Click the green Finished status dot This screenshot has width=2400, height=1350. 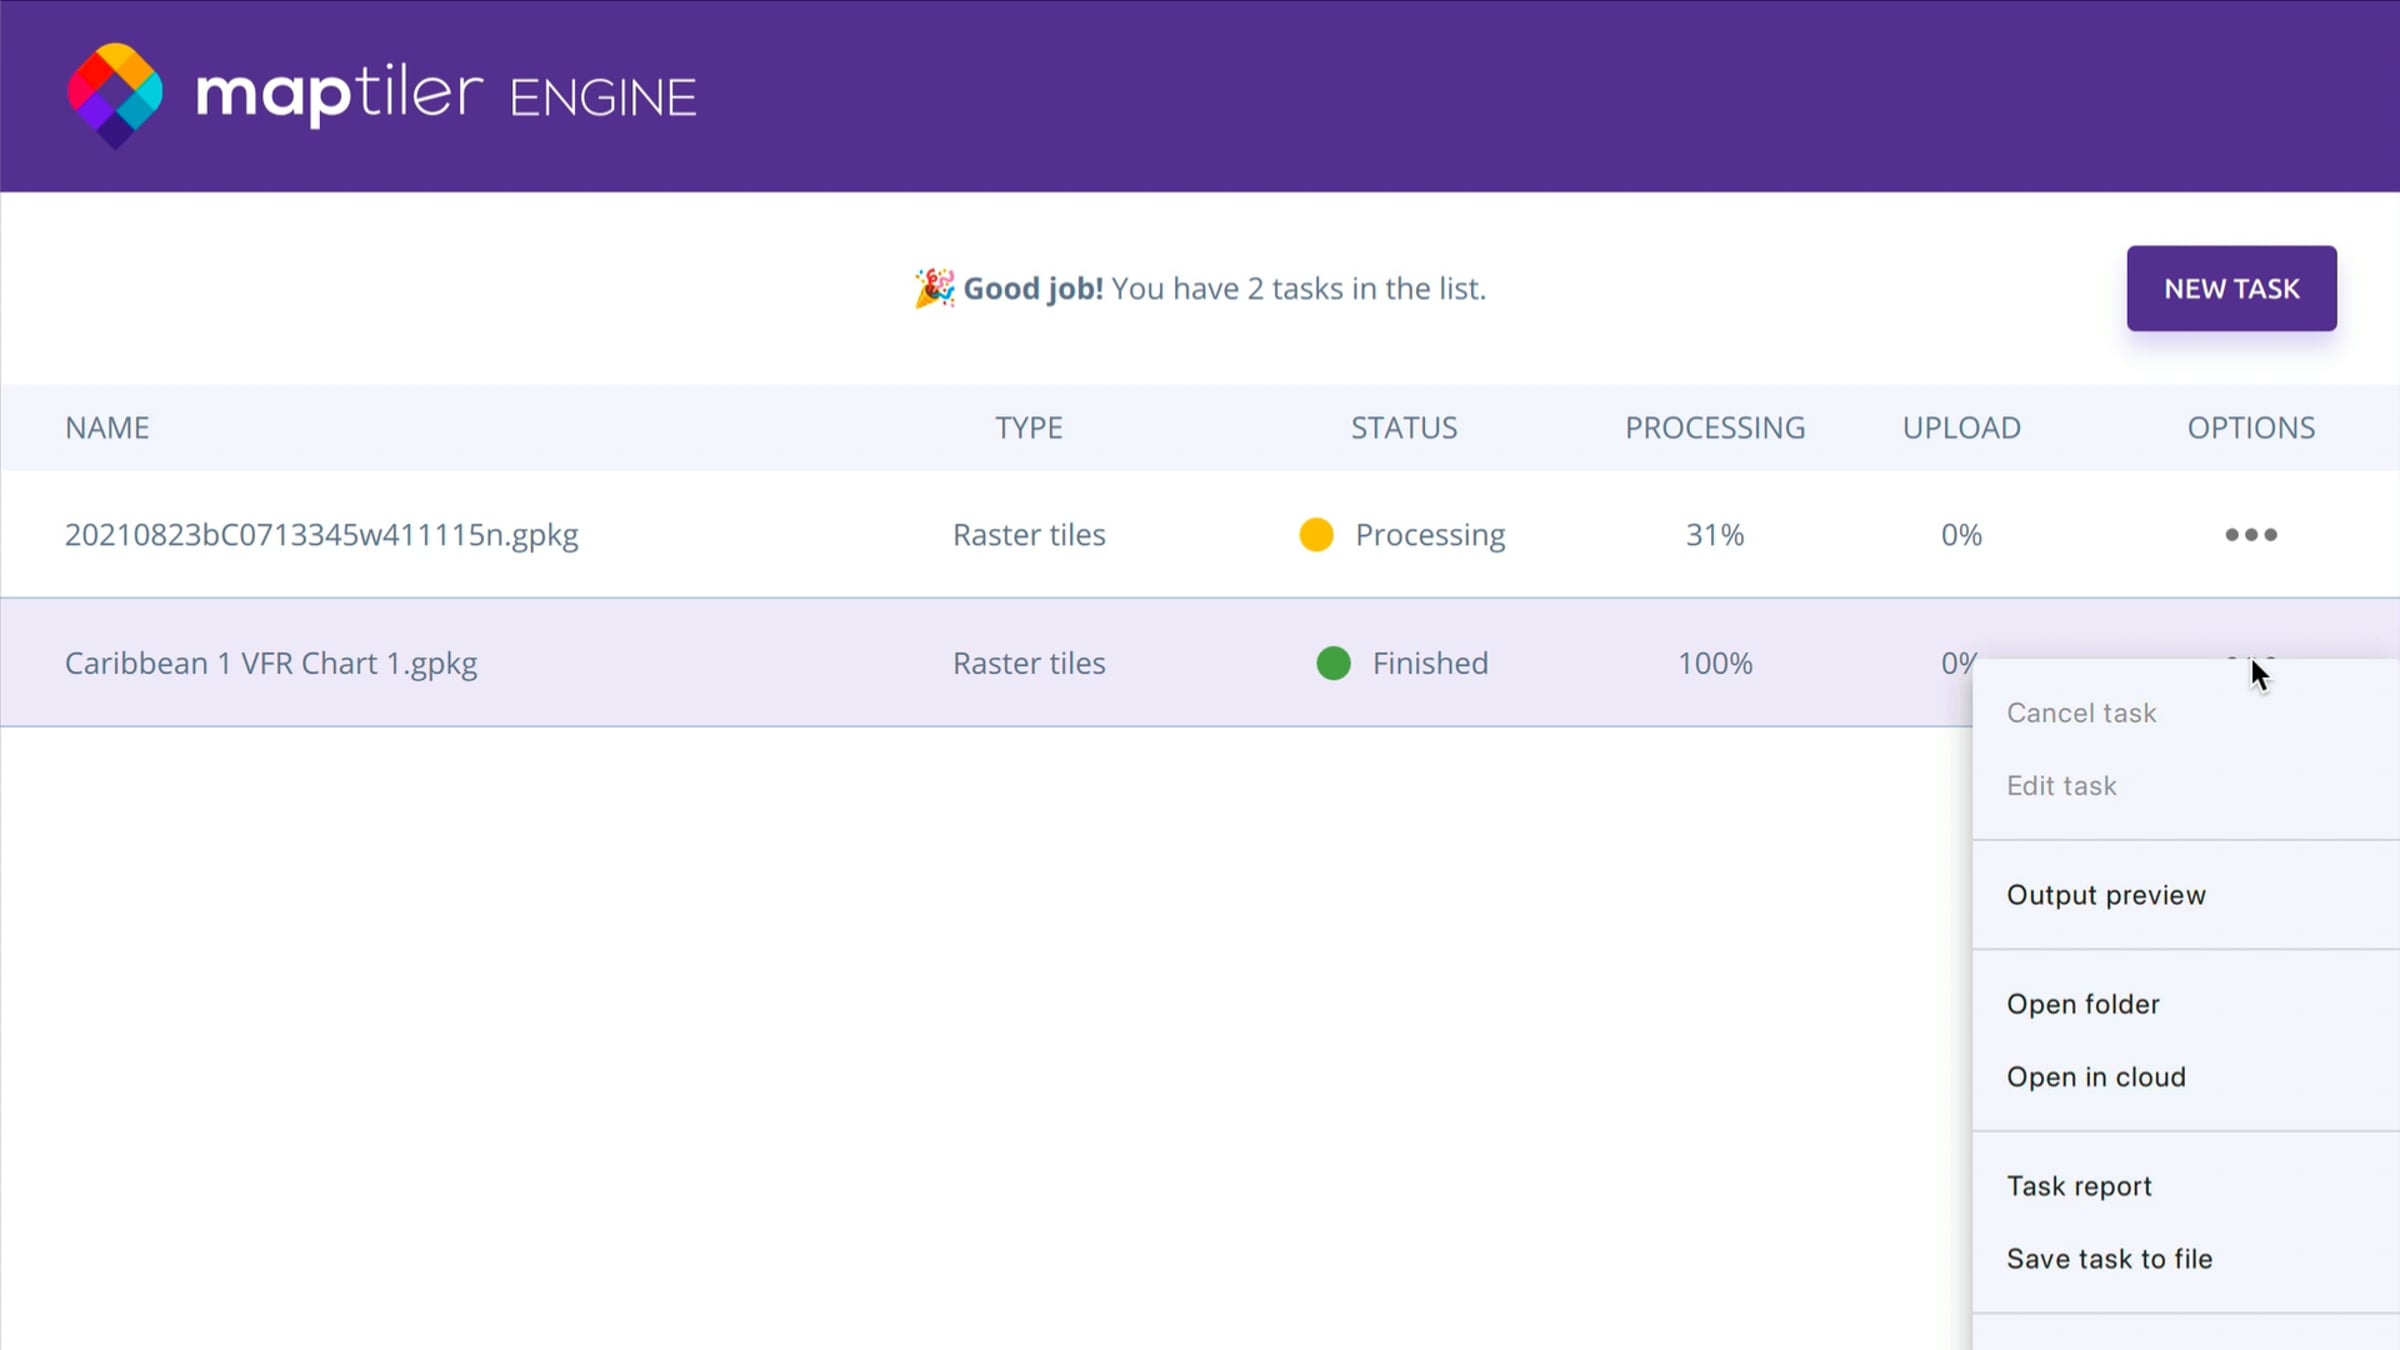click(x=1333, y=663)
